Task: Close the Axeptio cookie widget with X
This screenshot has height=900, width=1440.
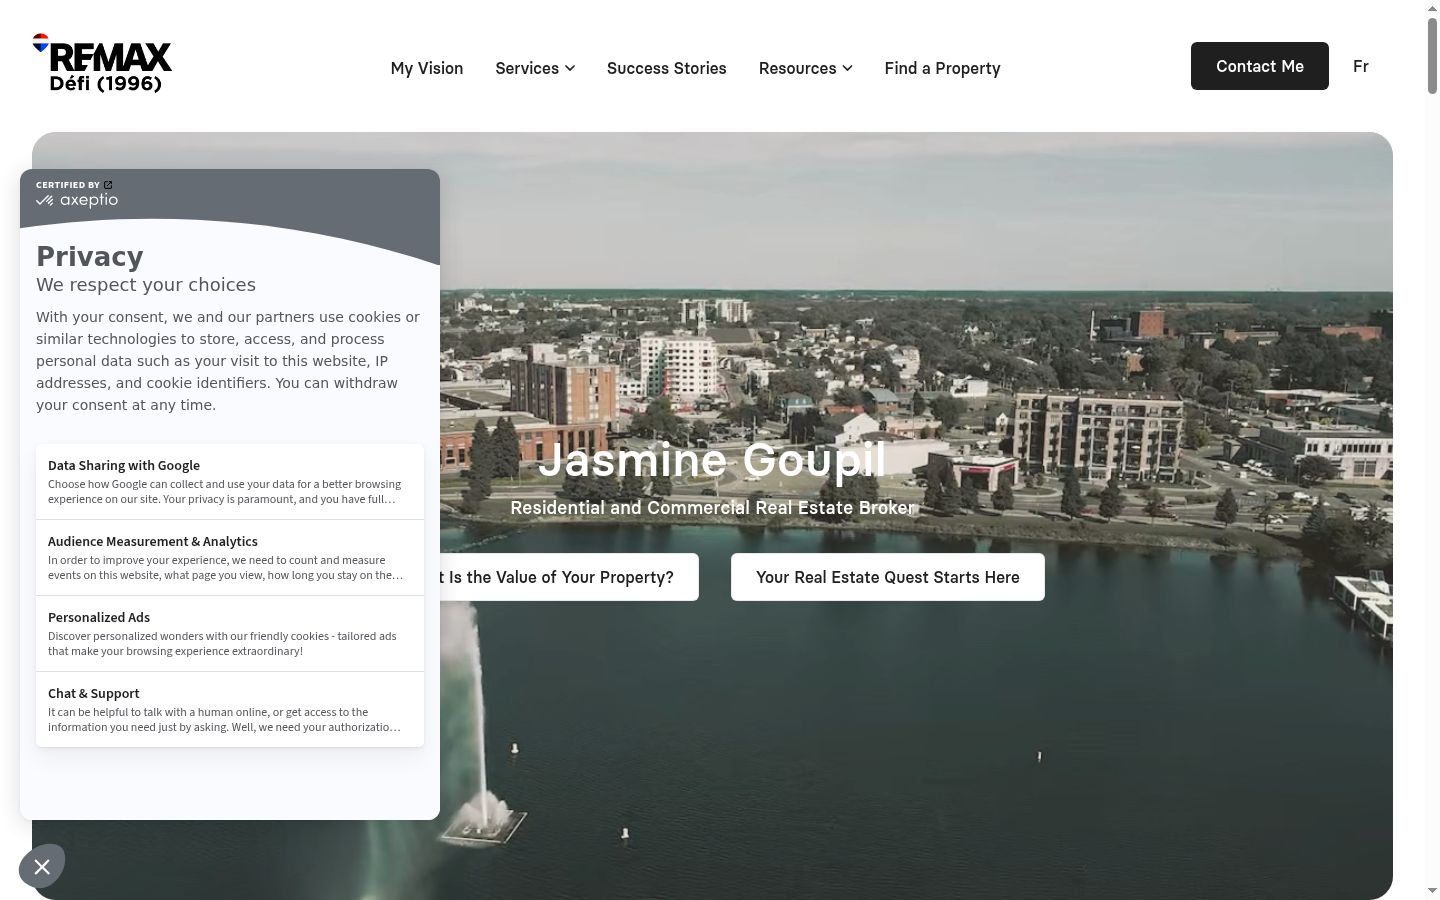Action: 42,867
